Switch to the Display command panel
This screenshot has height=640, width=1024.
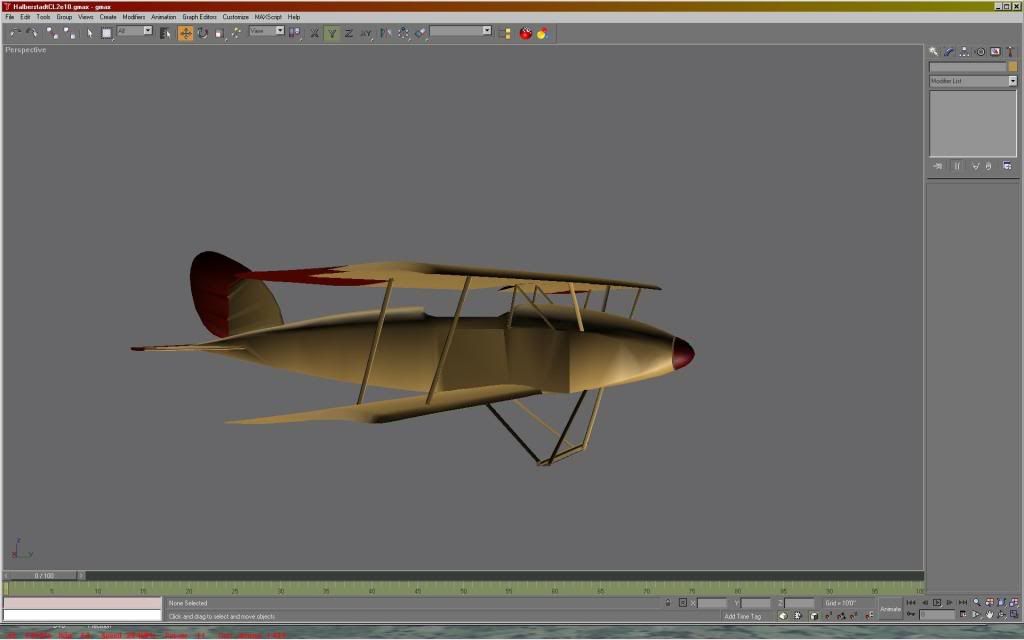tap(995, 52)
